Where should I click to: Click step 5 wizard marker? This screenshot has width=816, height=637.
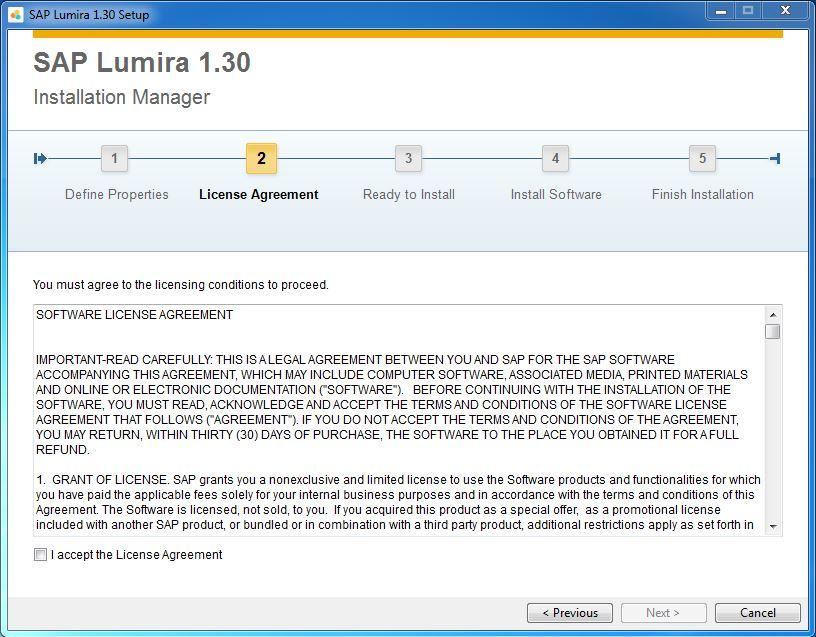pyautogui.click(x=702, y=158)
